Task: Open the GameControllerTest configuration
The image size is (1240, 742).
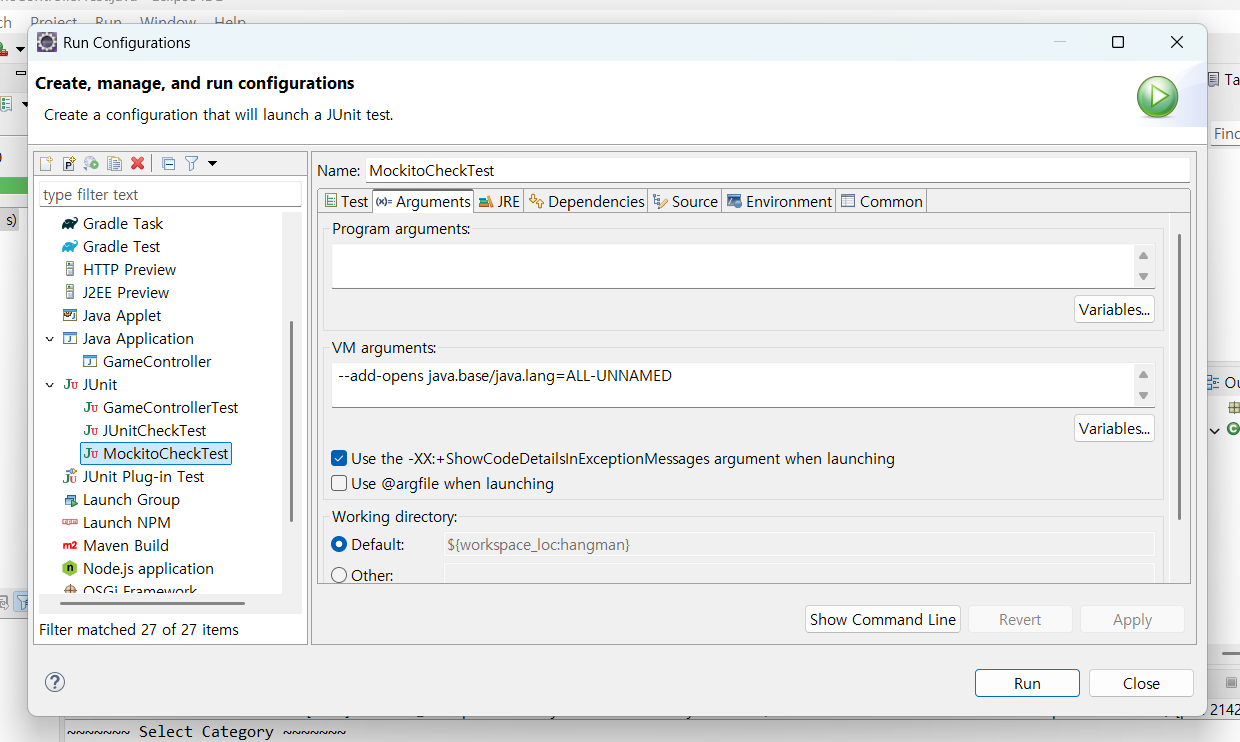Action: point(170,407)
